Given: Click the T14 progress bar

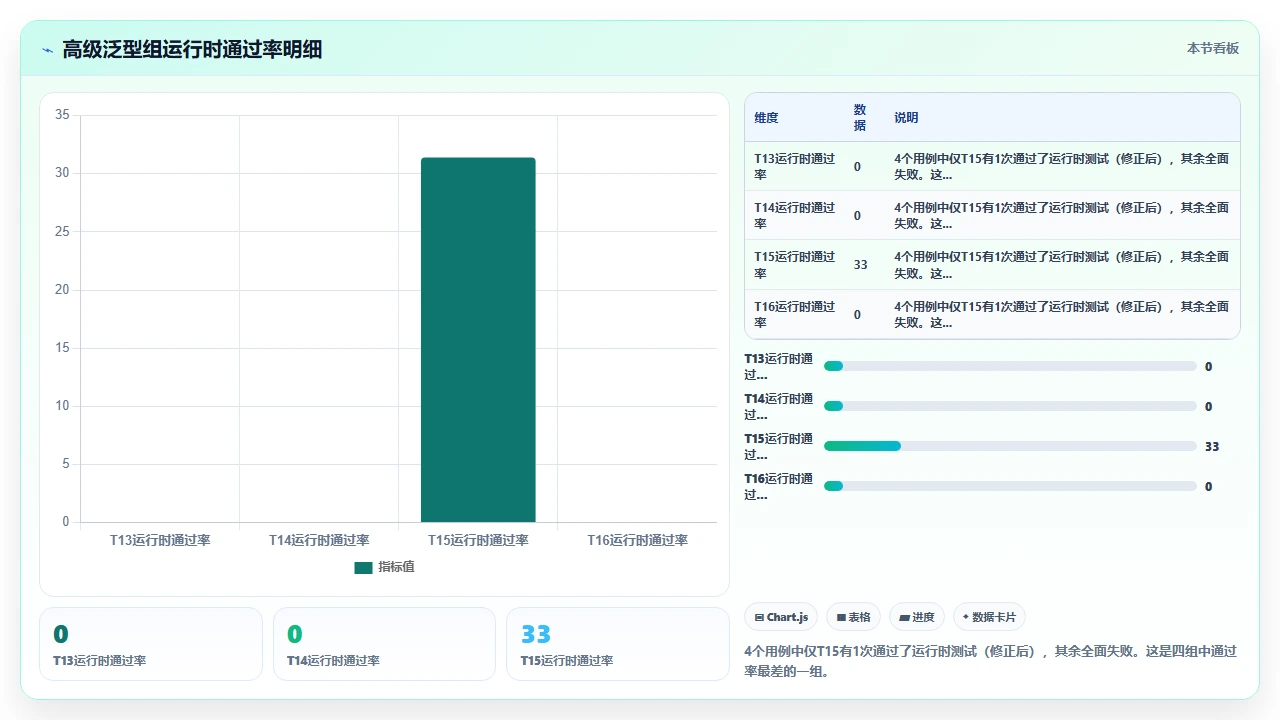Looking at the screenshot, I should point(1010,406).
